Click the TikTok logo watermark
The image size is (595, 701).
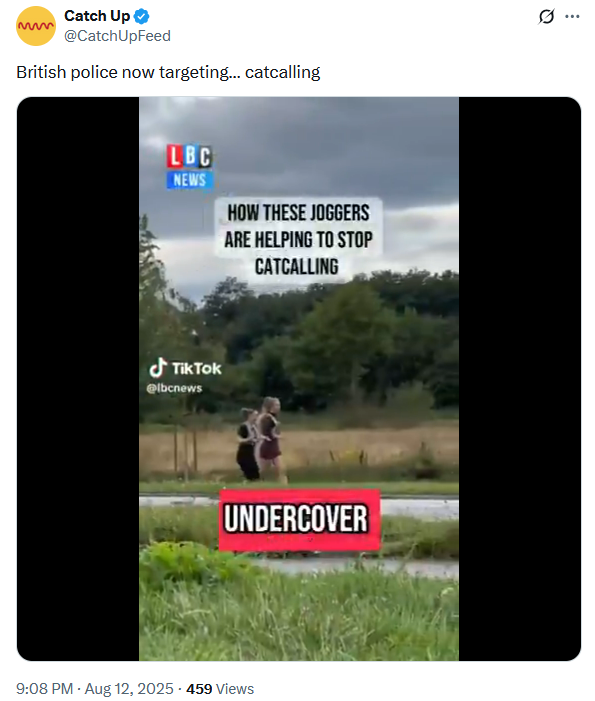click(186, 368)
